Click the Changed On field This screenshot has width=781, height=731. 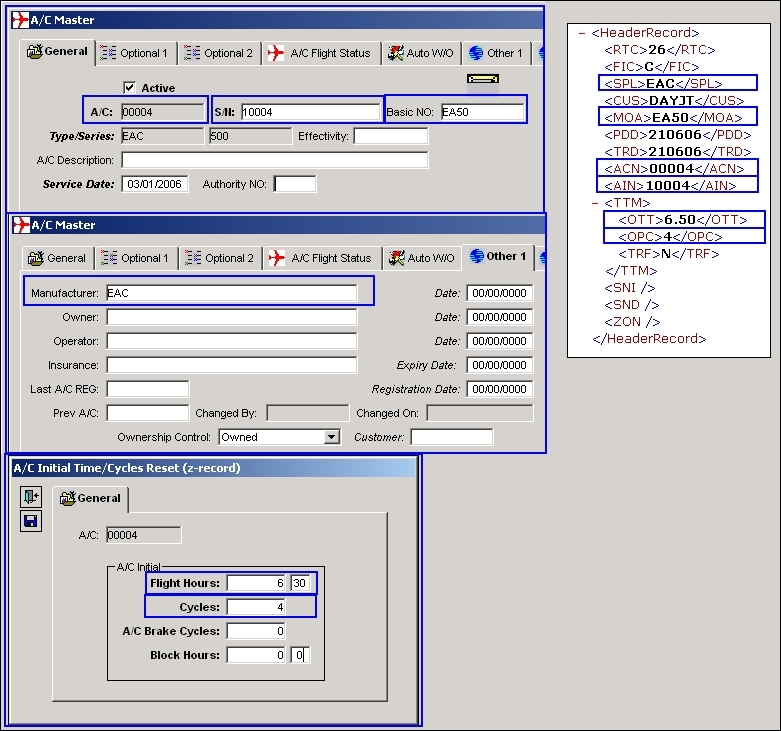480,413
